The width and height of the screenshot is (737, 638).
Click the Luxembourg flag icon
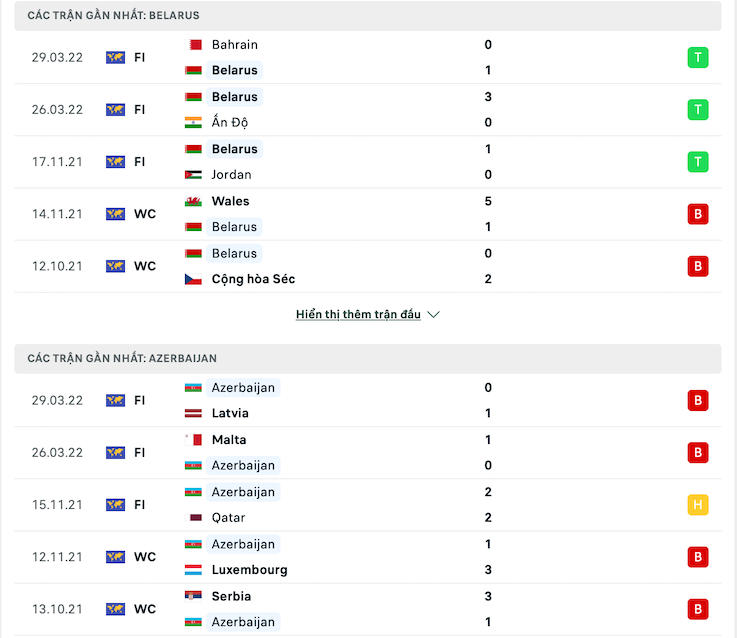click(x=193, y=570)
